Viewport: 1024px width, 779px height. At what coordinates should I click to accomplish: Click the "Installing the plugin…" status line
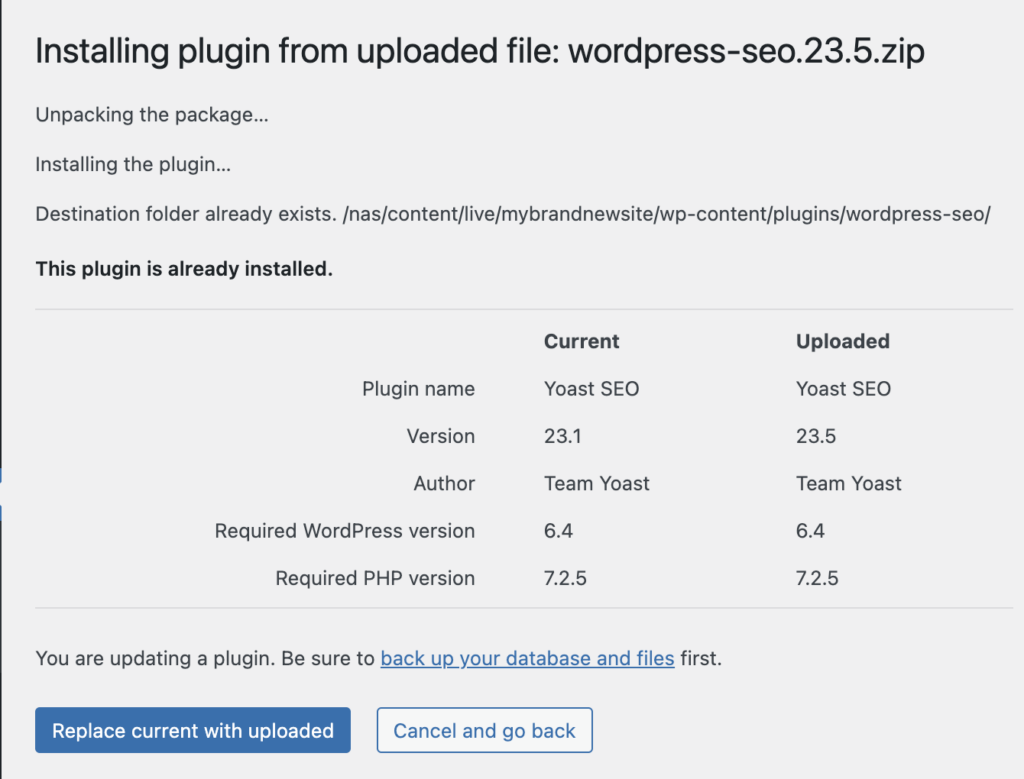pyautogui.click(x=131, y=162)
